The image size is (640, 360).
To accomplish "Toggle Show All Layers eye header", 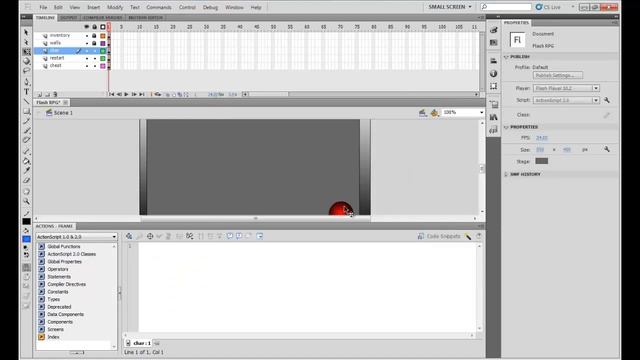I will pyautogui.click(x=87, y=27).
